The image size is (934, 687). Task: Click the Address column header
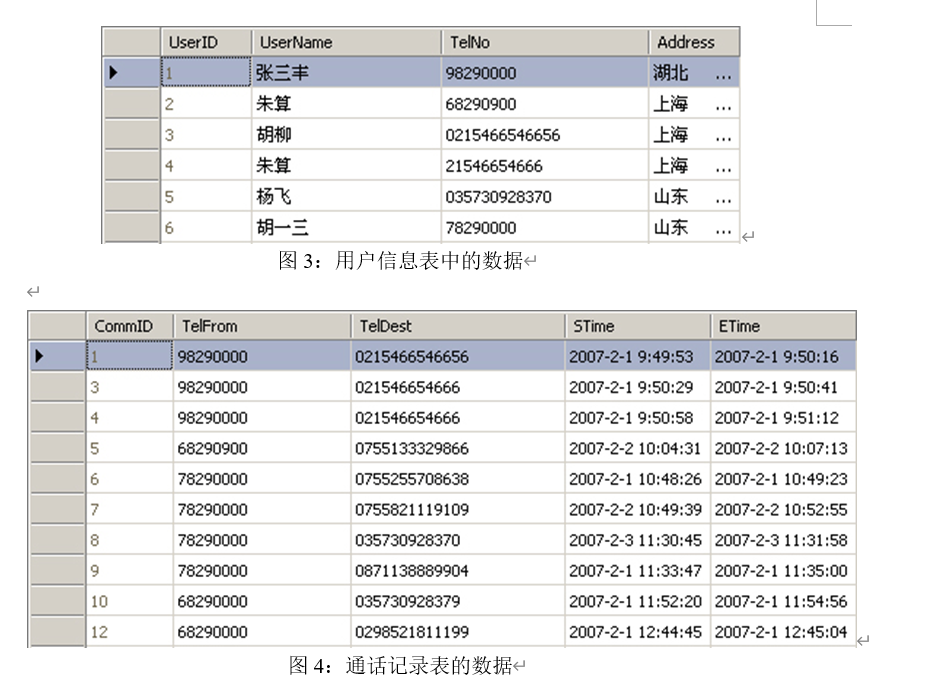click(695, 42)
